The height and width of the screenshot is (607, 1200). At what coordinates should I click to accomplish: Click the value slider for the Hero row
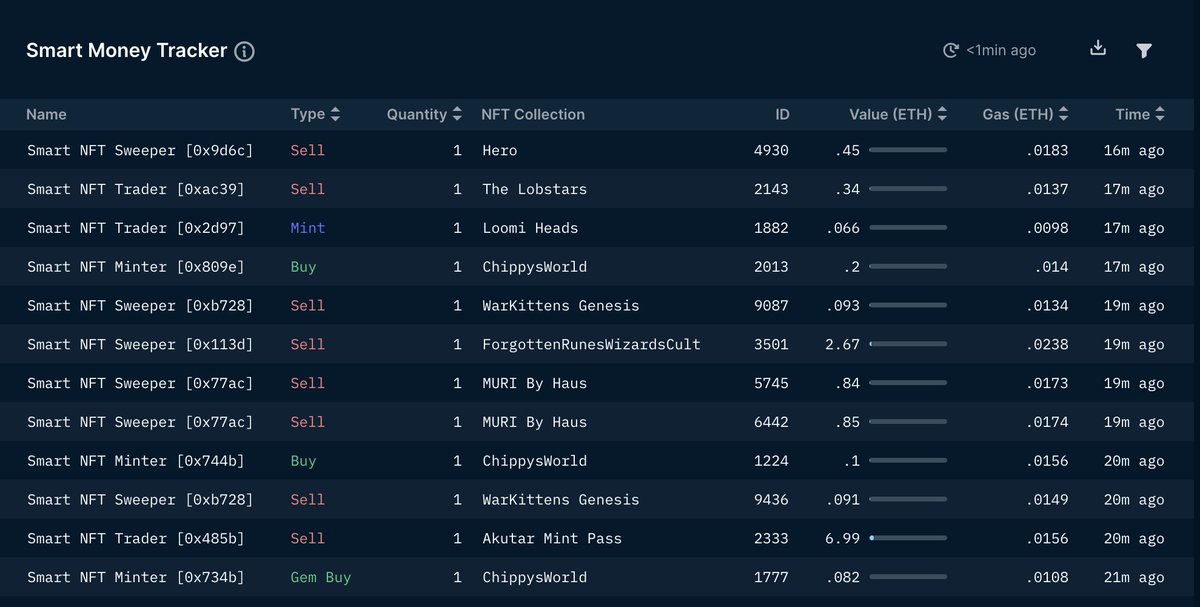point(908,150)
